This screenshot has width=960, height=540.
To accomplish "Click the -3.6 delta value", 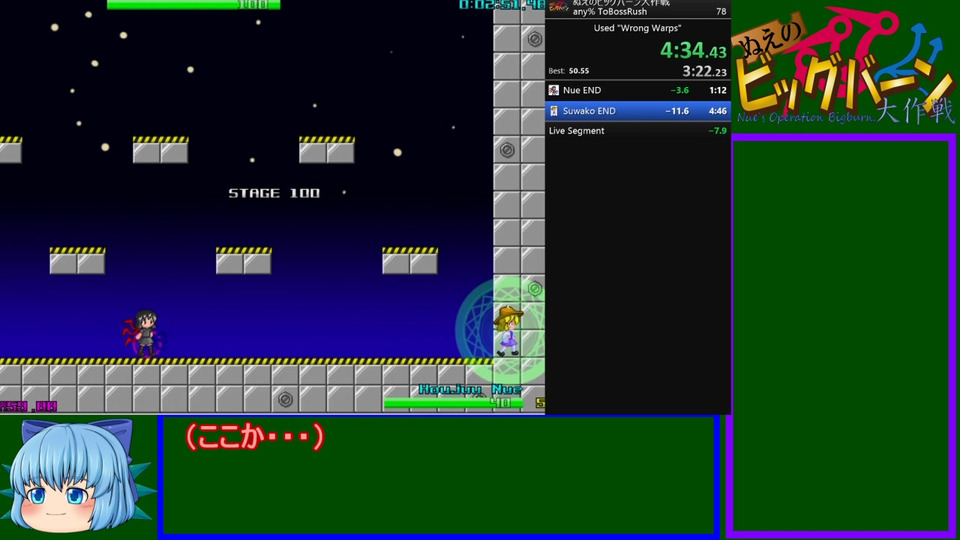I will pyautogui.click(x=679, y=90).
